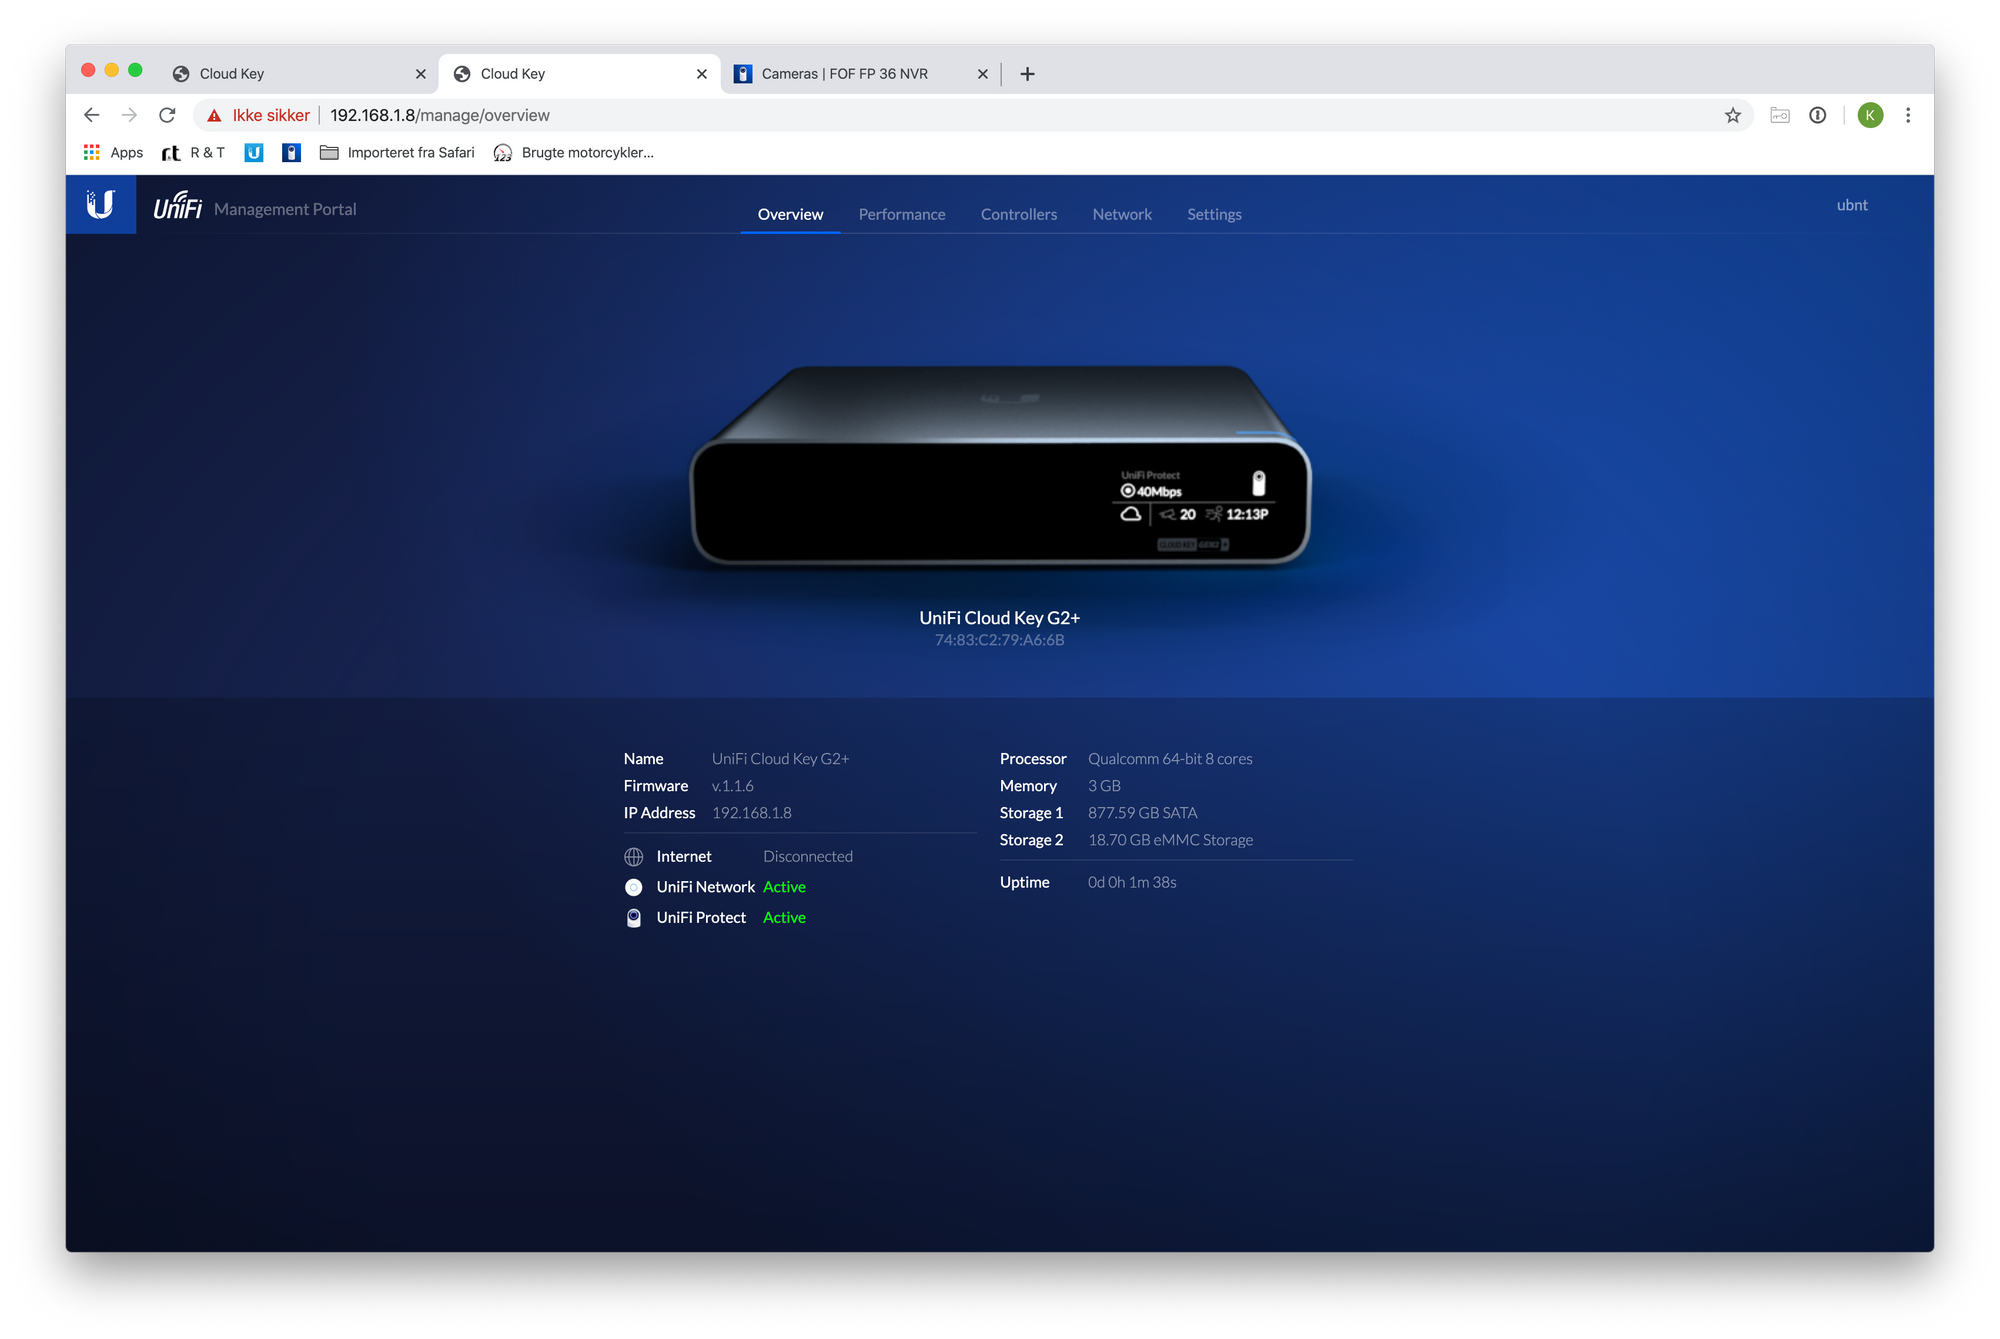This screenshot has height=1339, width=2000.
Task: Click the Internet globe icon
Action: coord(633,857)
